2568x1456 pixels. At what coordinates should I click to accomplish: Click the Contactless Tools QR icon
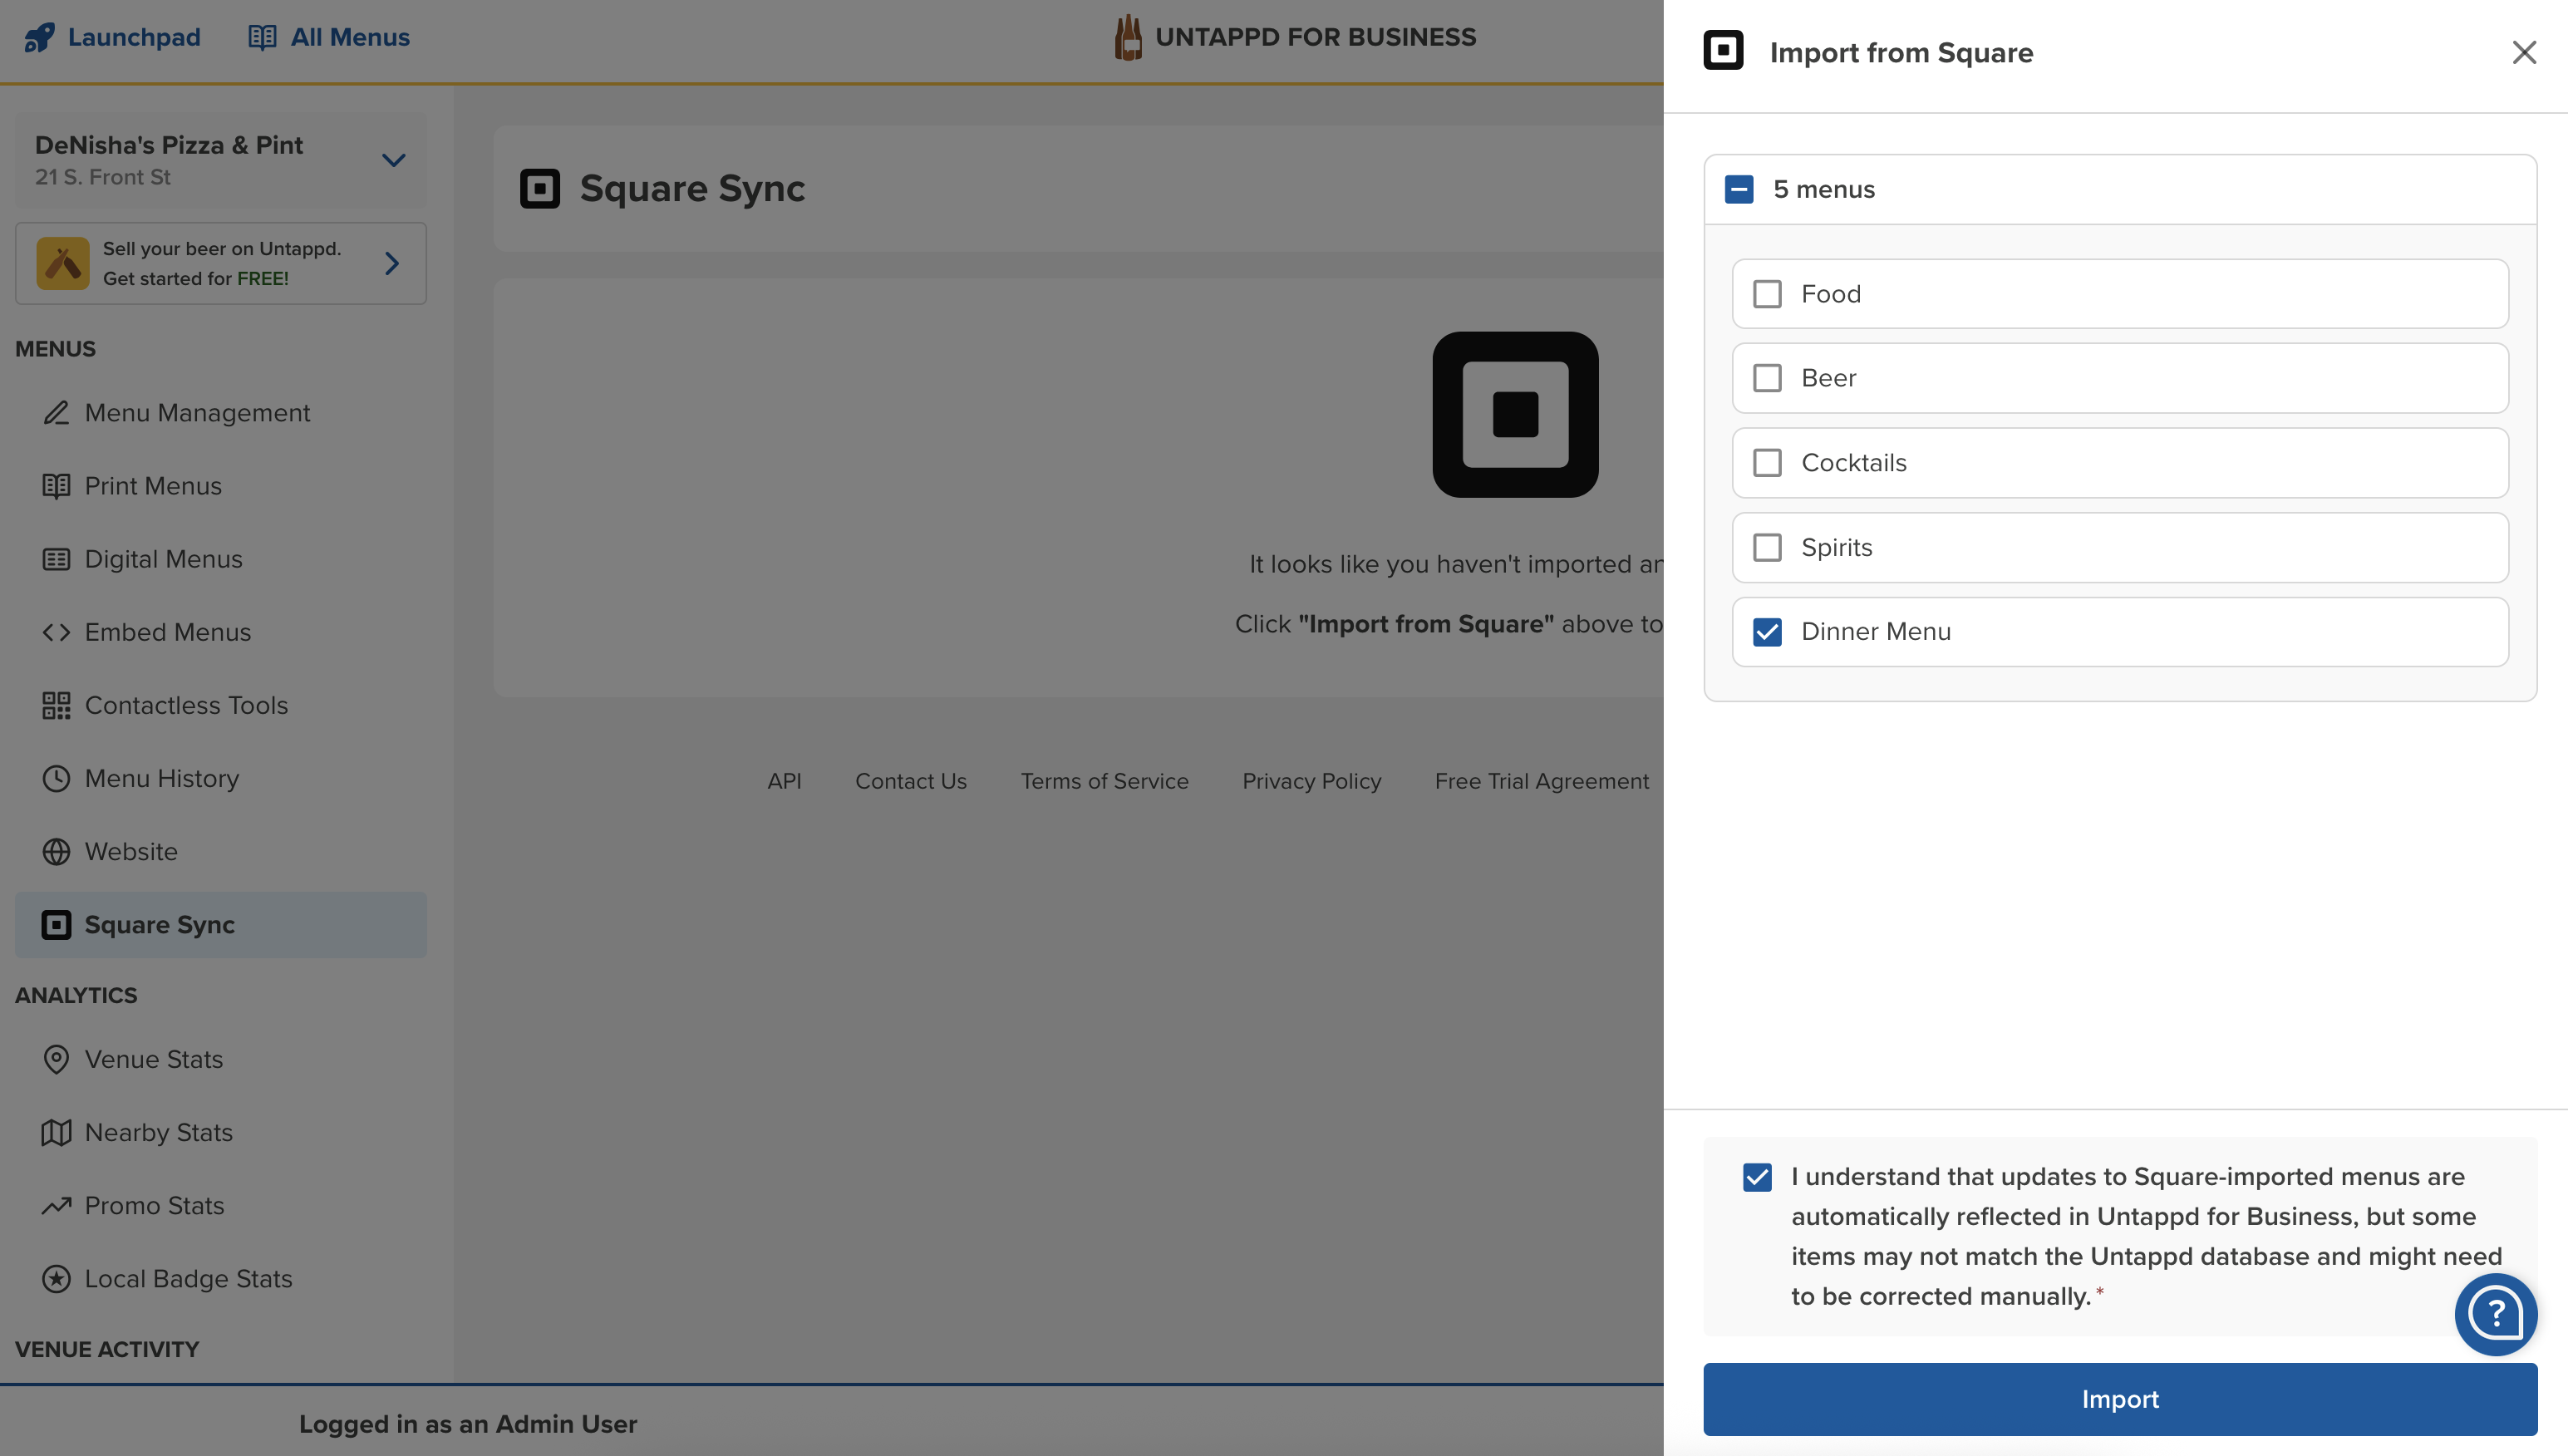[56, 705]
